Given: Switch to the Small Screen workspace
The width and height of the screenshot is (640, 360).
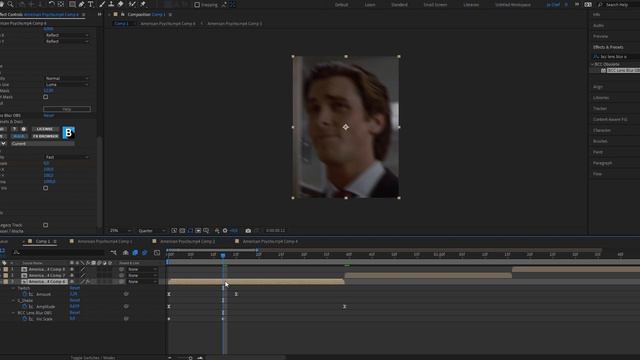Looking at the screenshot, I should 435,5.
